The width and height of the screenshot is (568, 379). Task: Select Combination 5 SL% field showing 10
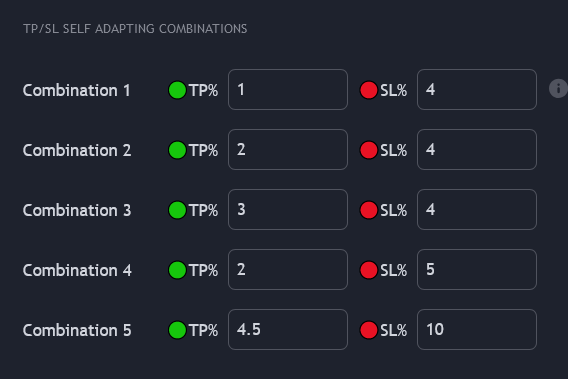point(477,329)
